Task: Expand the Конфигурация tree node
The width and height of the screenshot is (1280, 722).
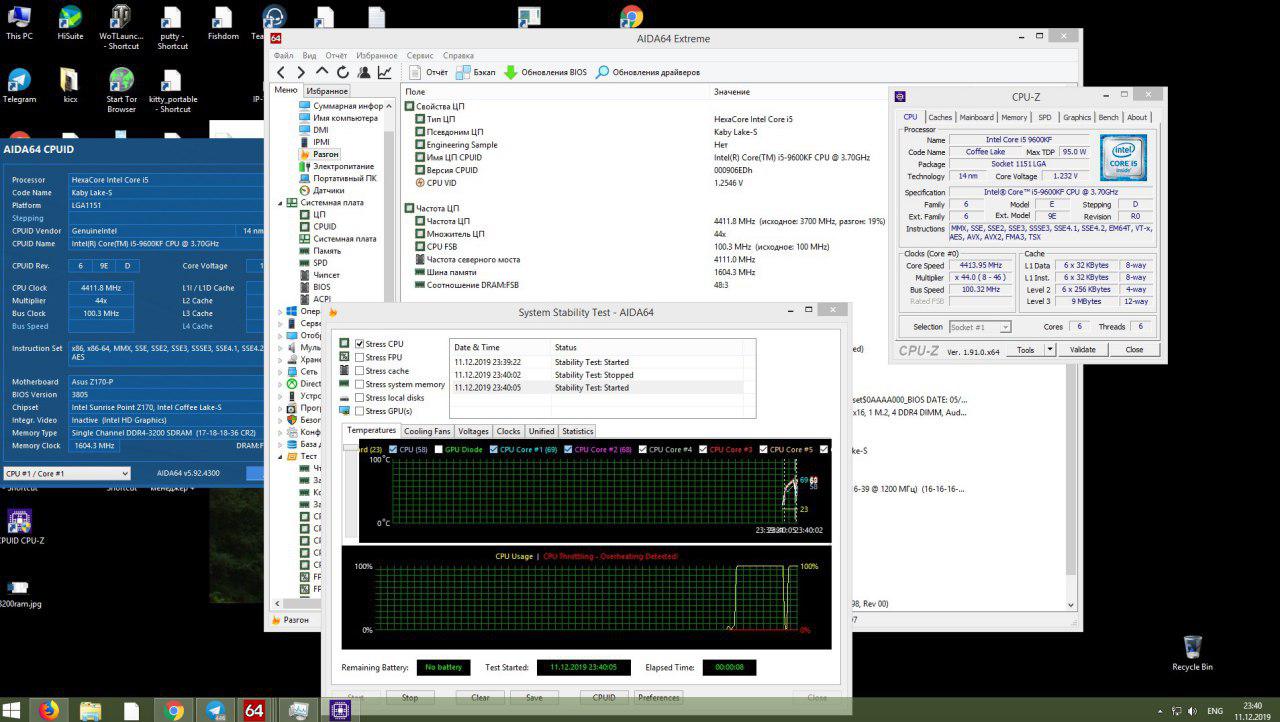Action: click(x=280, y=432)
